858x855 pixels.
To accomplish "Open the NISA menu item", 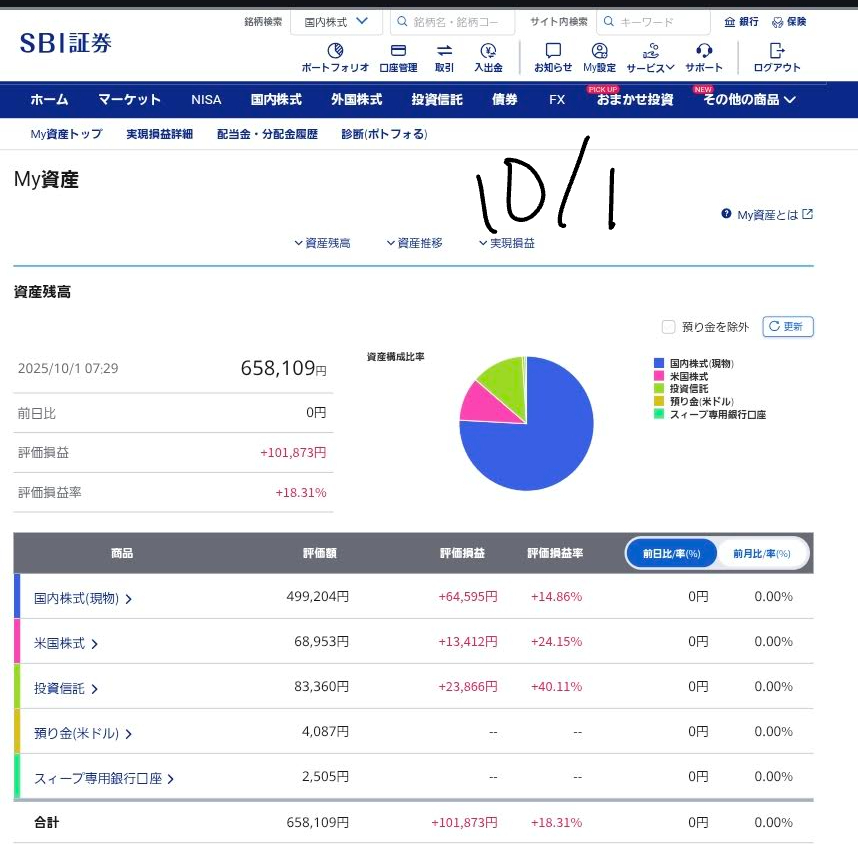I will (x=206, y=99).
